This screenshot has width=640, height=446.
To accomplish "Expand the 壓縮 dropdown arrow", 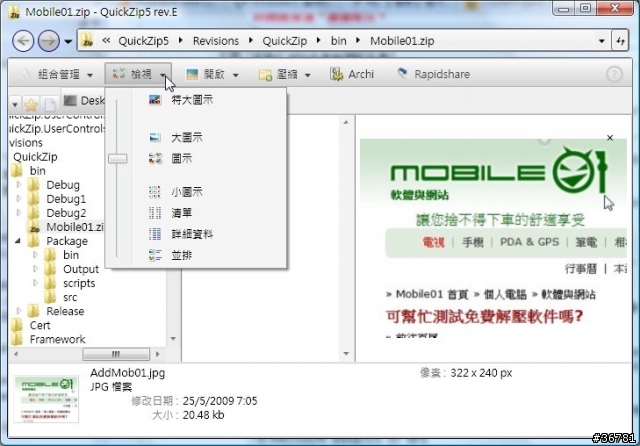I will tap(307, 75).
